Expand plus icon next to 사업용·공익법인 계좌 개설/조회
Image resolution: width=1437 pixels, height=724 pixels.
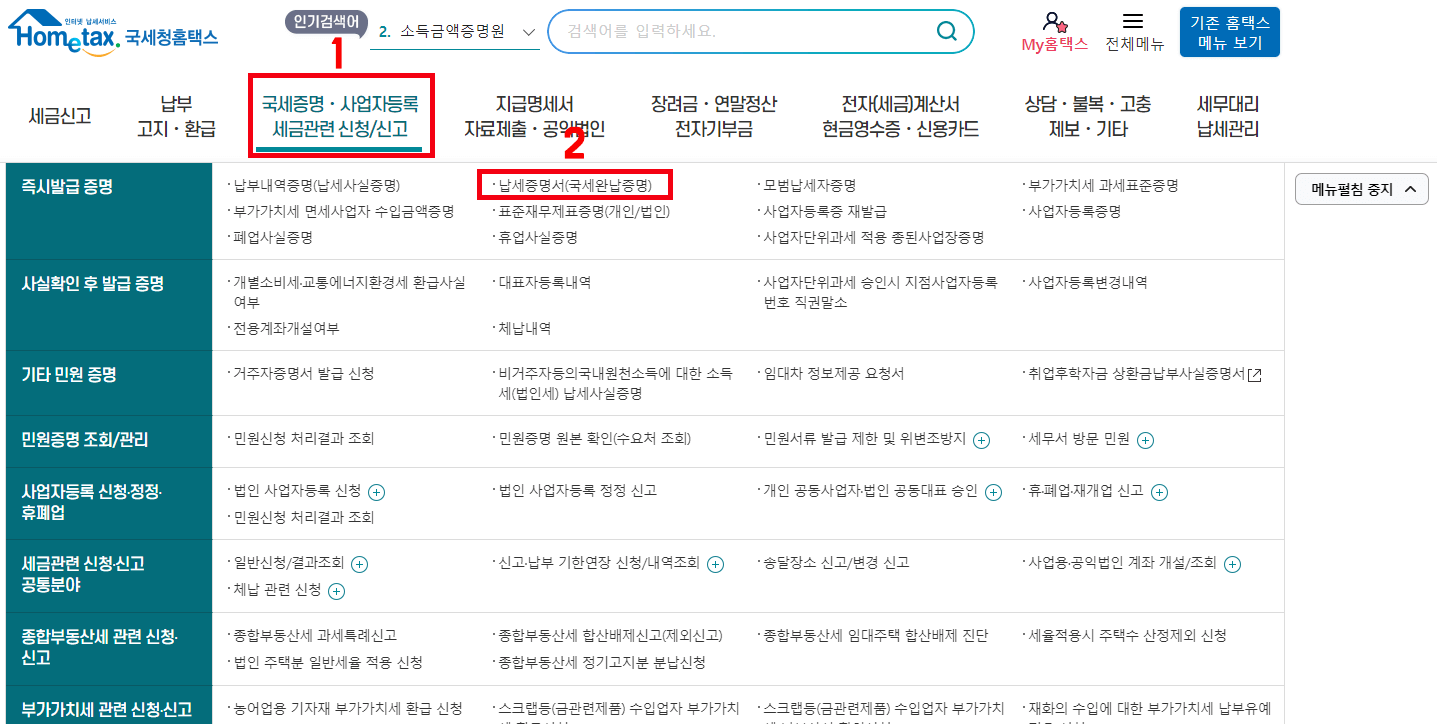coord(1233,564)
